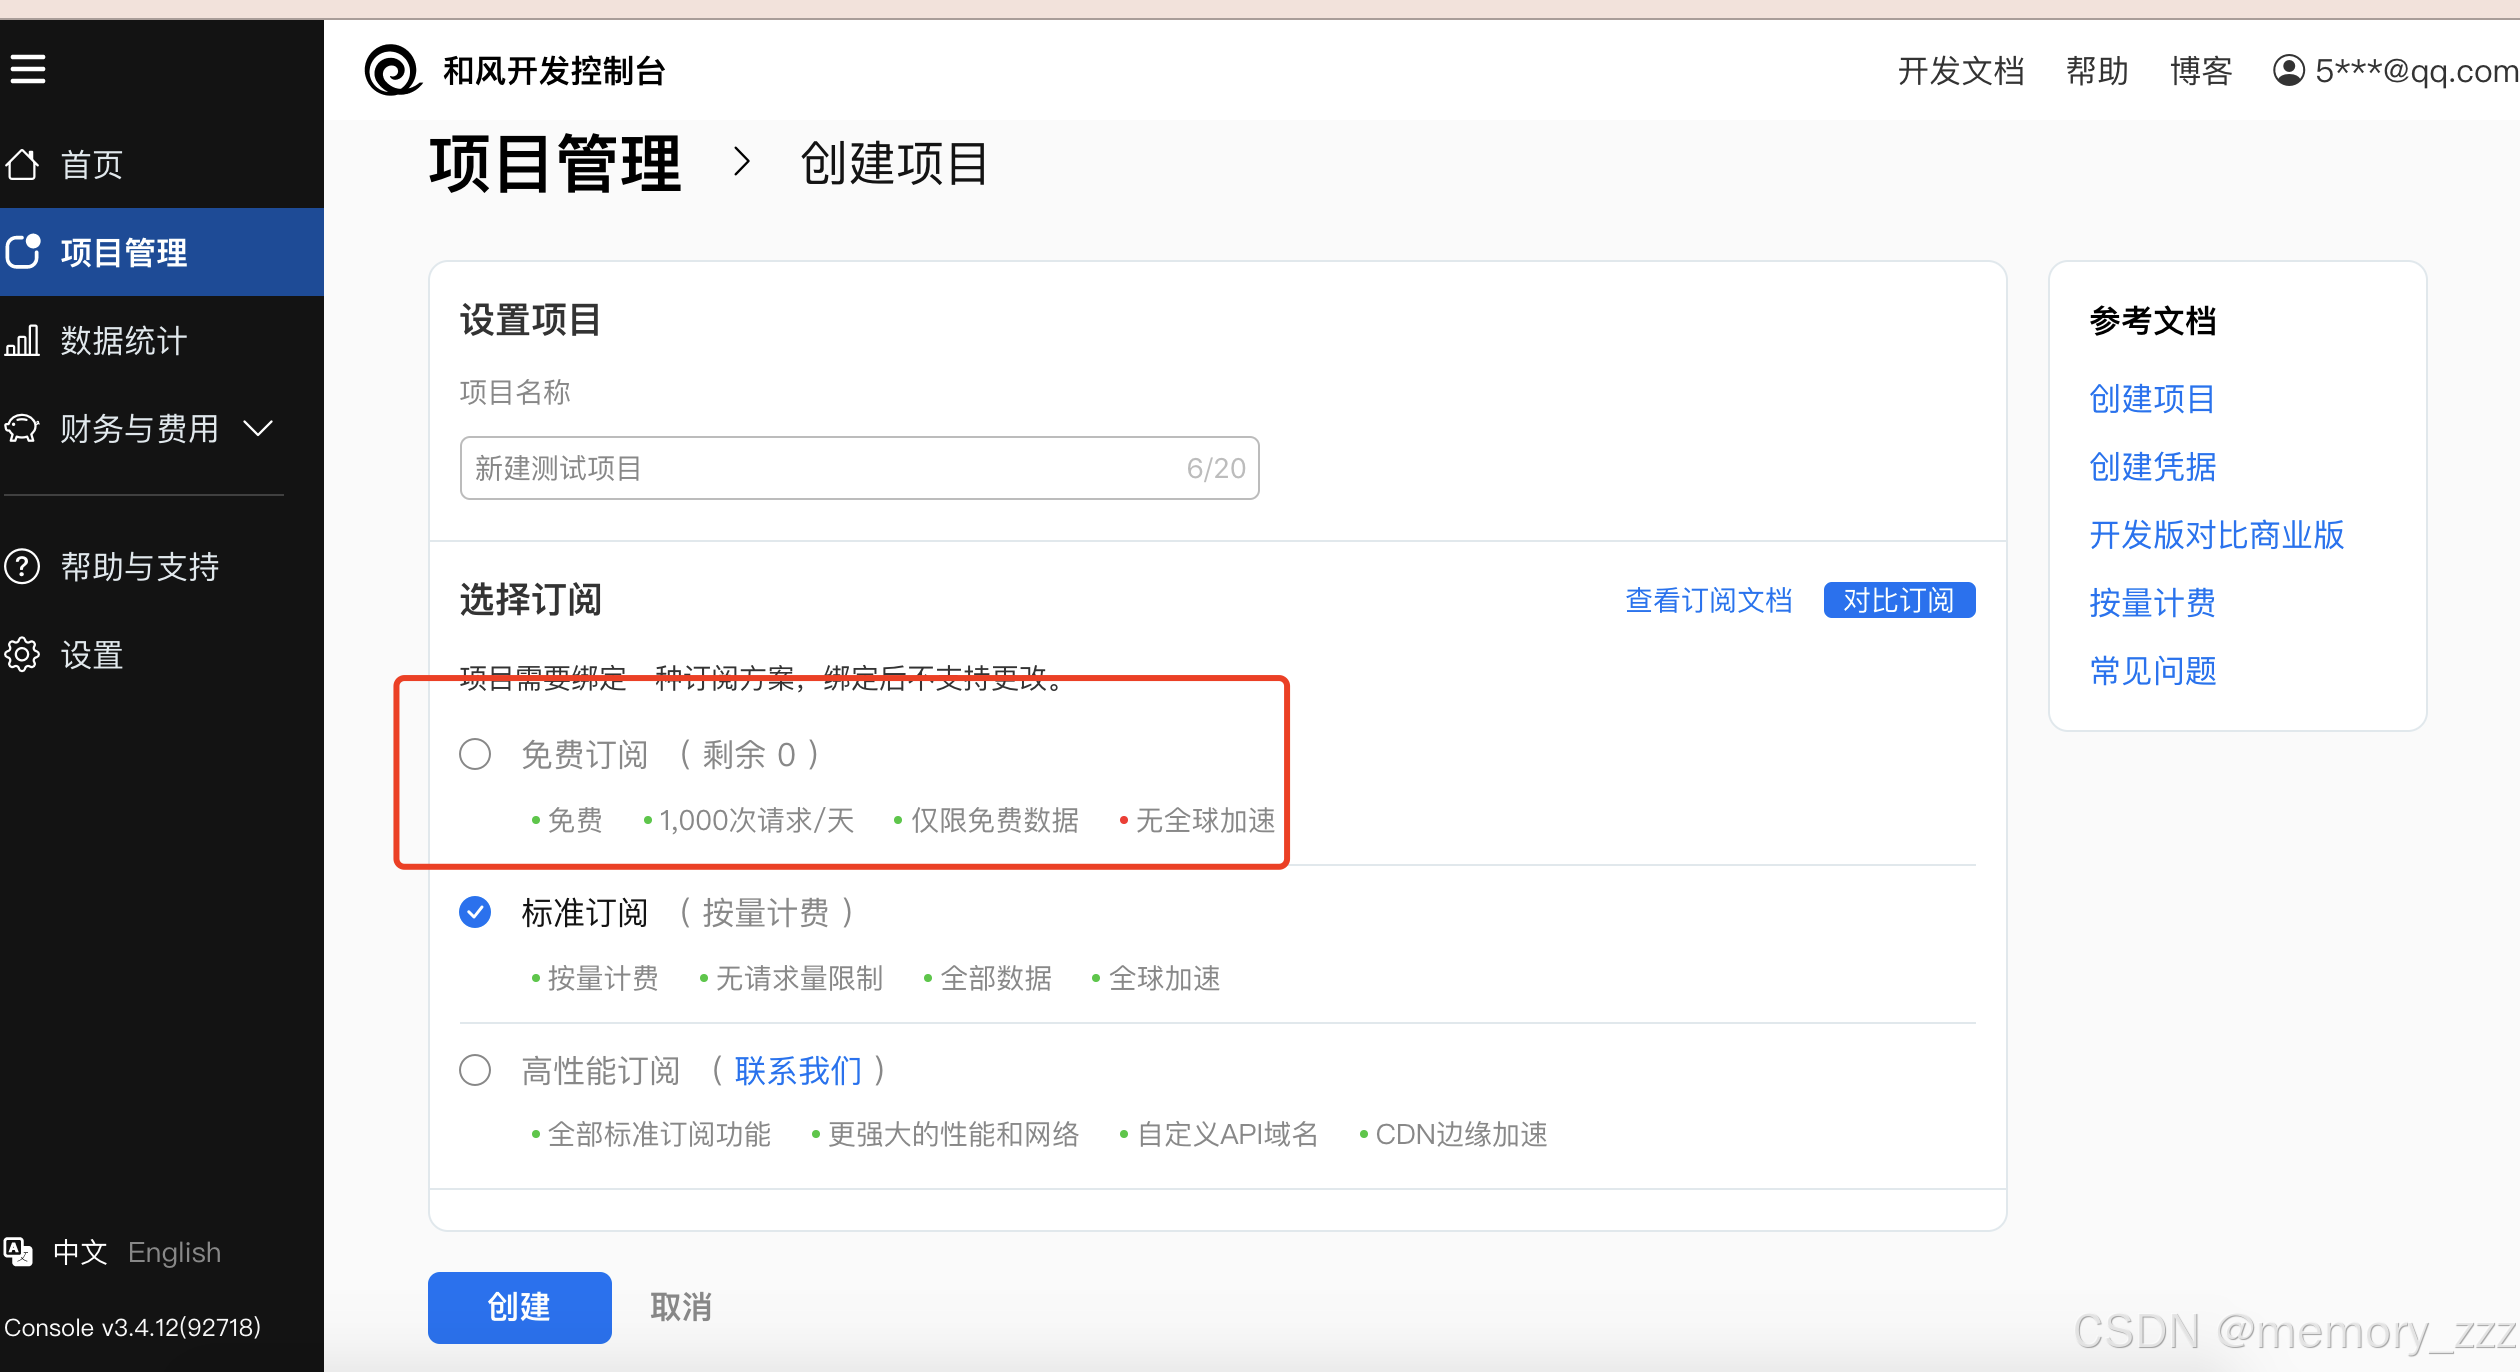Click the hamburger menu icon
This screenshot has width=2520, height=1372.
[28, 69]
